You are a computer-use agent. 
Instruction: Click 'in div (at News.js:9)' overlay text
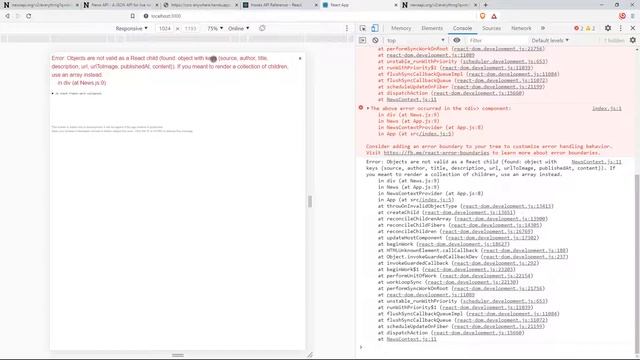point(82,83)
